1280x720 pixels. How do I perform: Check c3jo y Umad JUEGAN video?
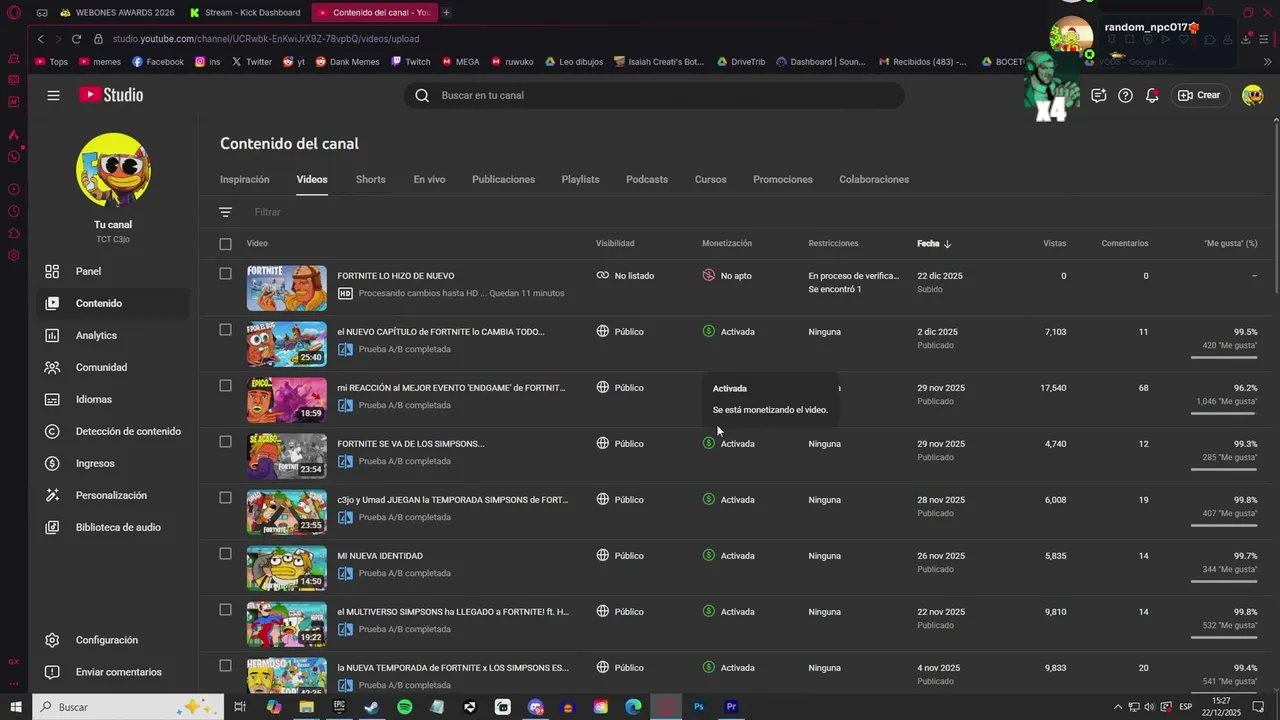[x=225, y=498]
